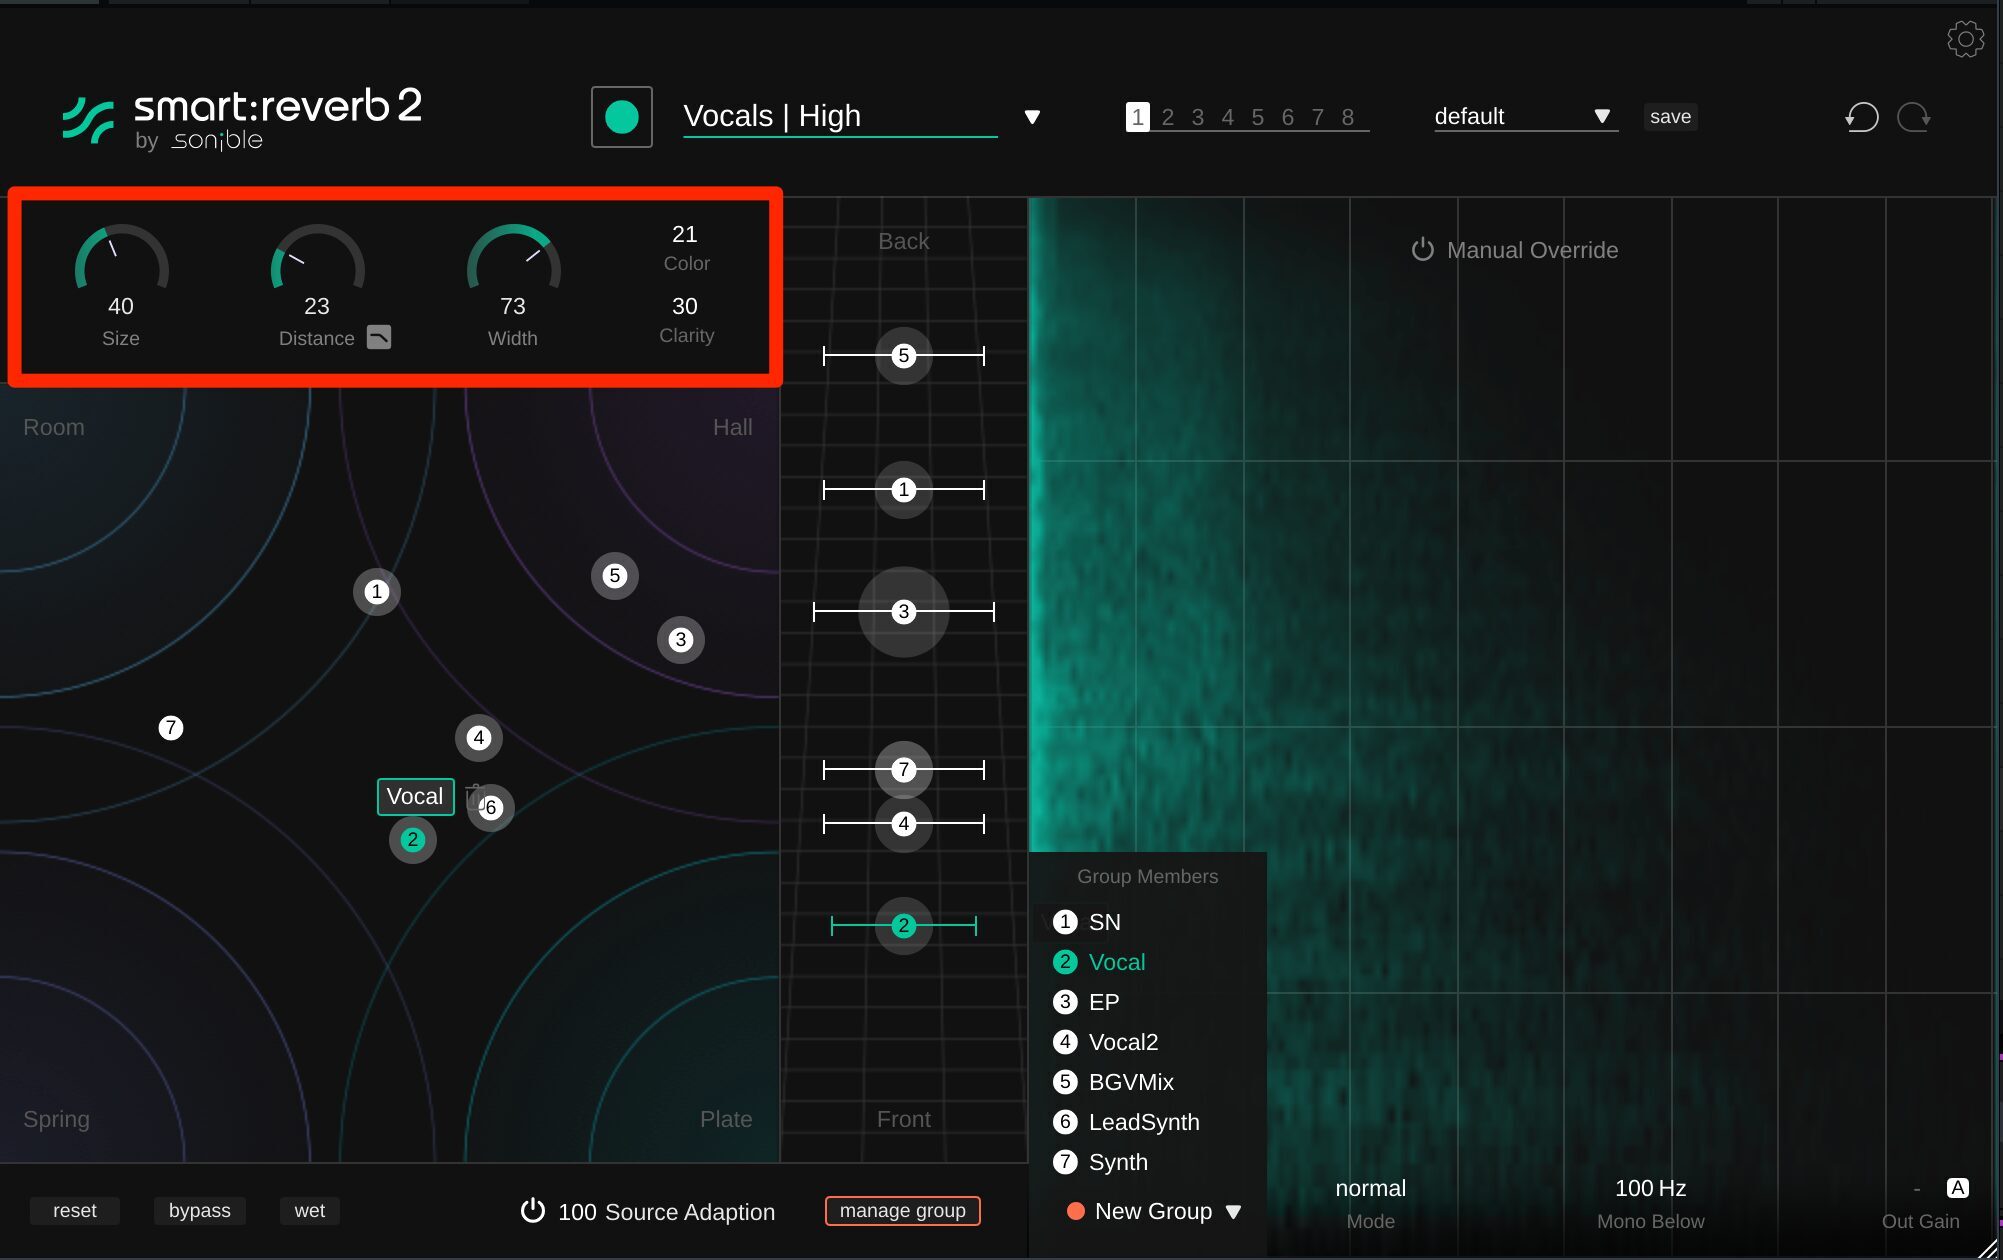
Task: Click the reset button
Action: tap(75, 1211)
